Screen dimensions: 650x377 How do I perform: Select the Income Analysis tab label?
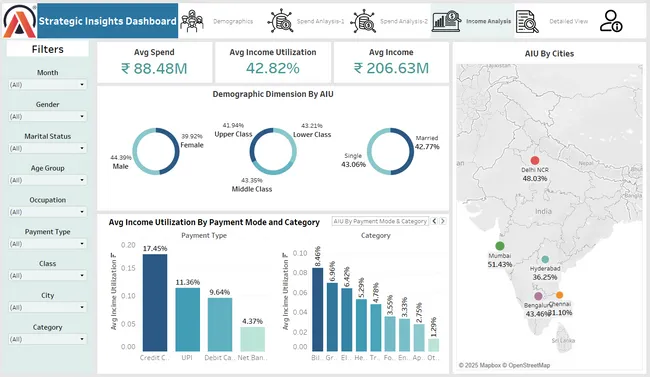click(x=488, y=21)
